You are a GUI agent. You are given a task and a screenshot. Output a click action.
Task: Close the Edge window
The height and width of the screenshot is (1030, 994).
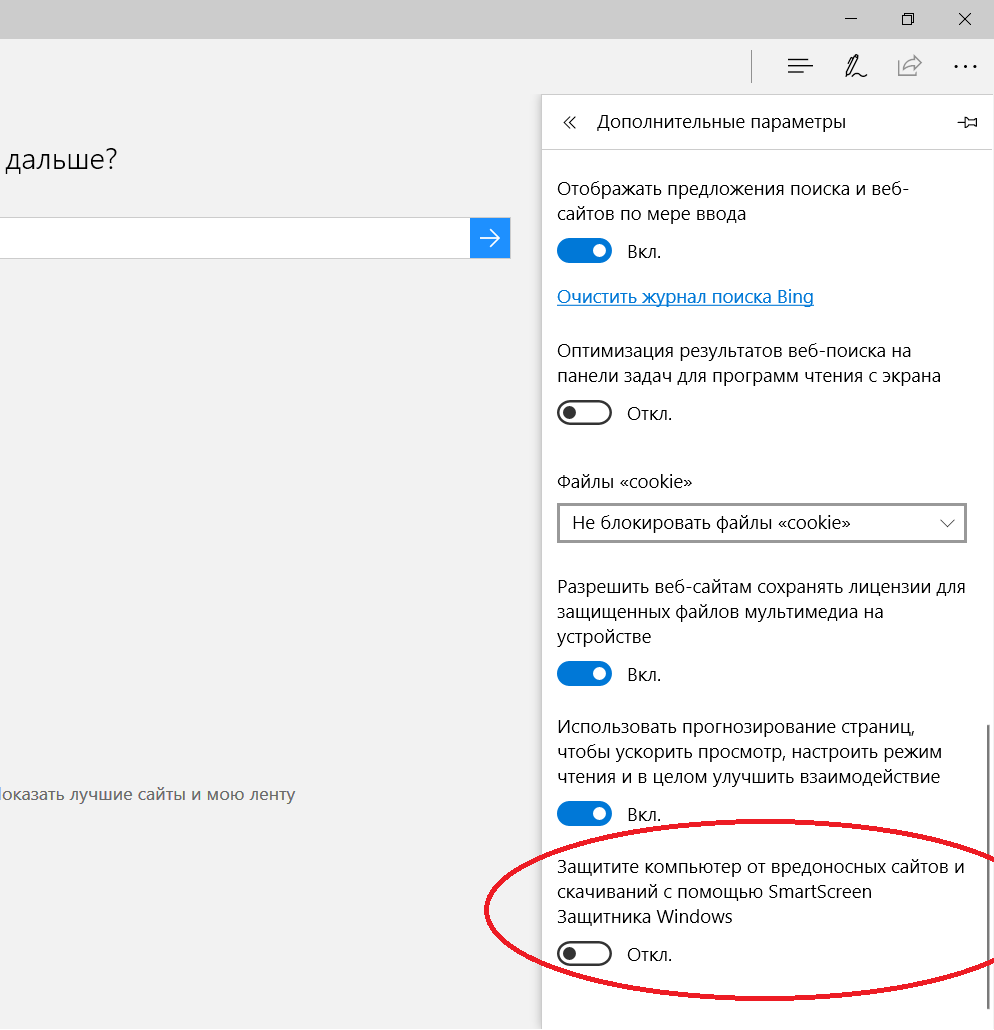[964, 19]
